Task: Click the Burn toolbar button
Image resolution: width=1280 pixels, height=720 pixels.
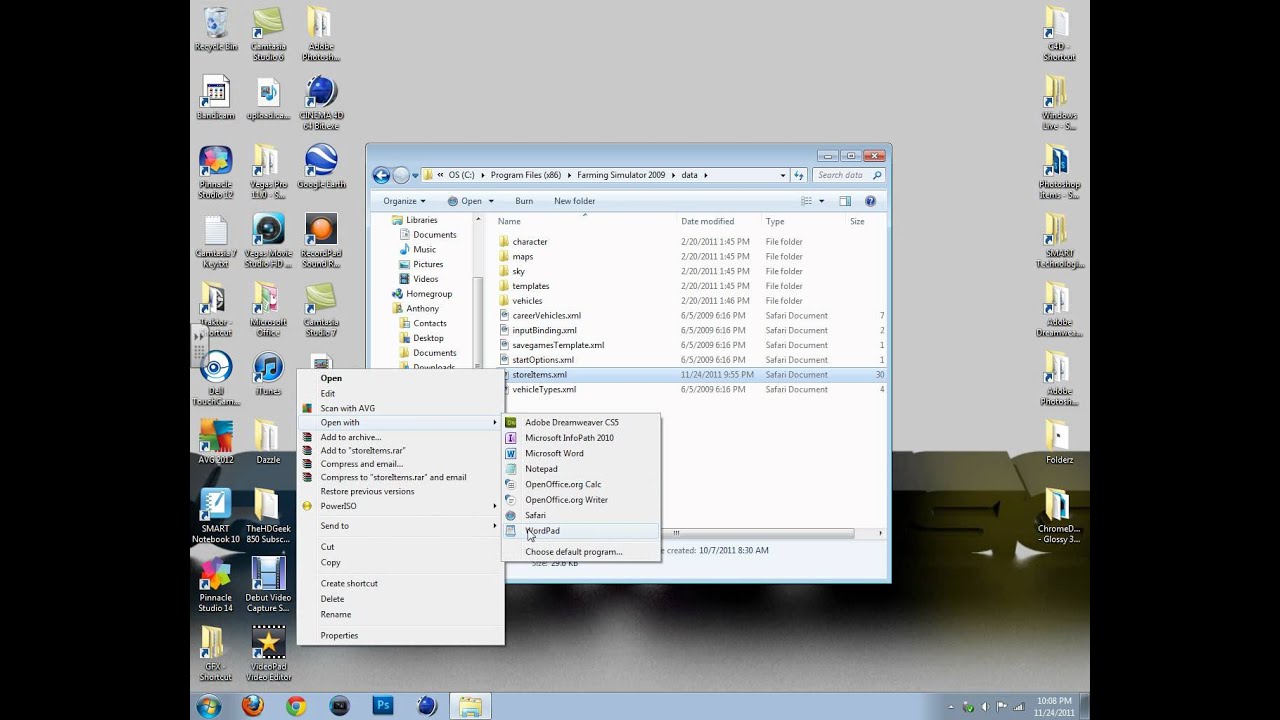Action: 524,201
